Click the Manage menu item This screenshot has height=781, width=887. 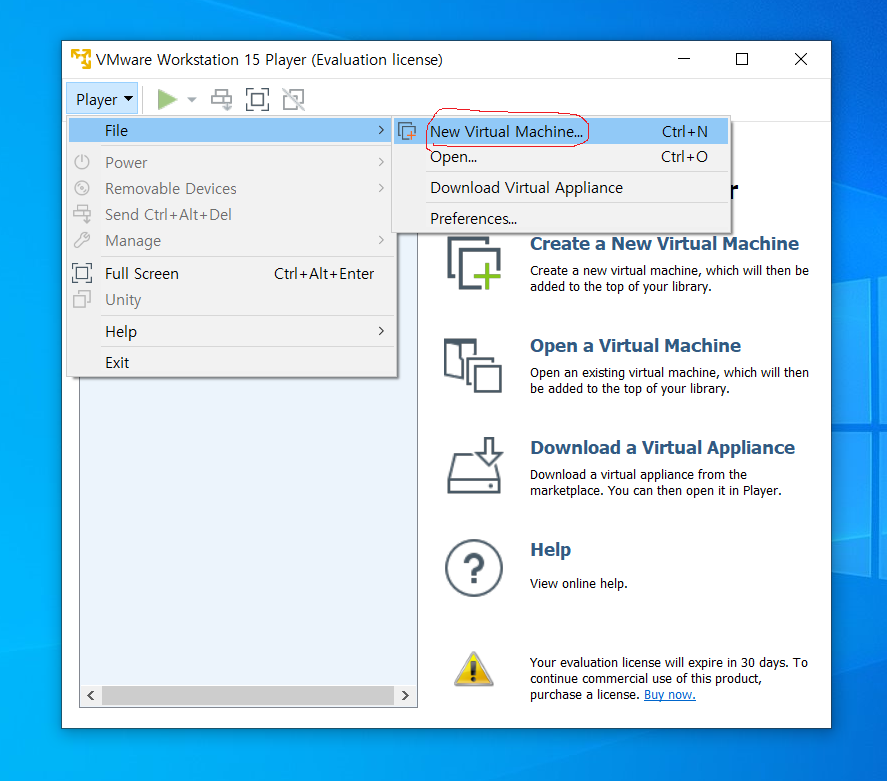230,240
